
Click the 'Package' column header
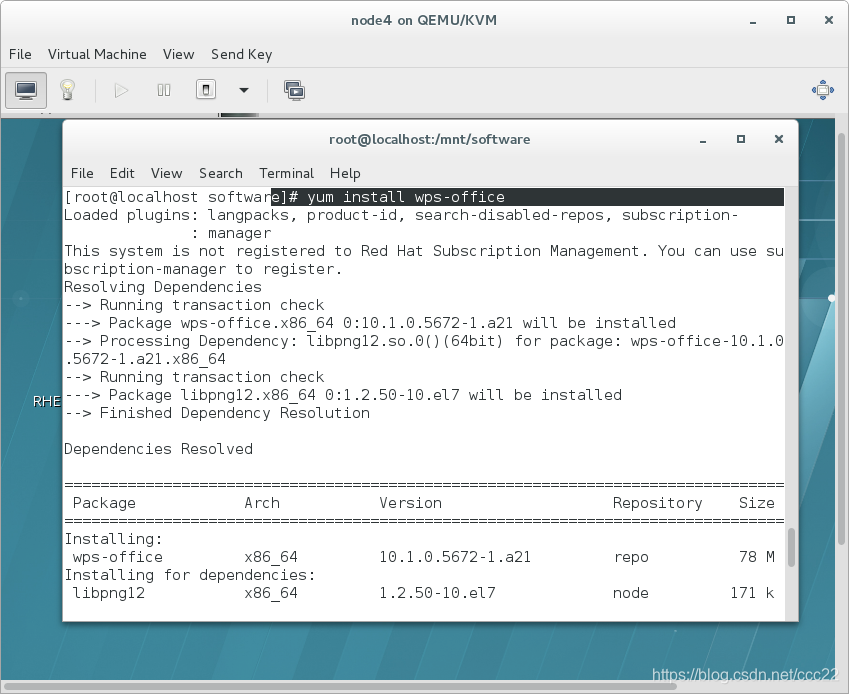(x=104, y=503)
